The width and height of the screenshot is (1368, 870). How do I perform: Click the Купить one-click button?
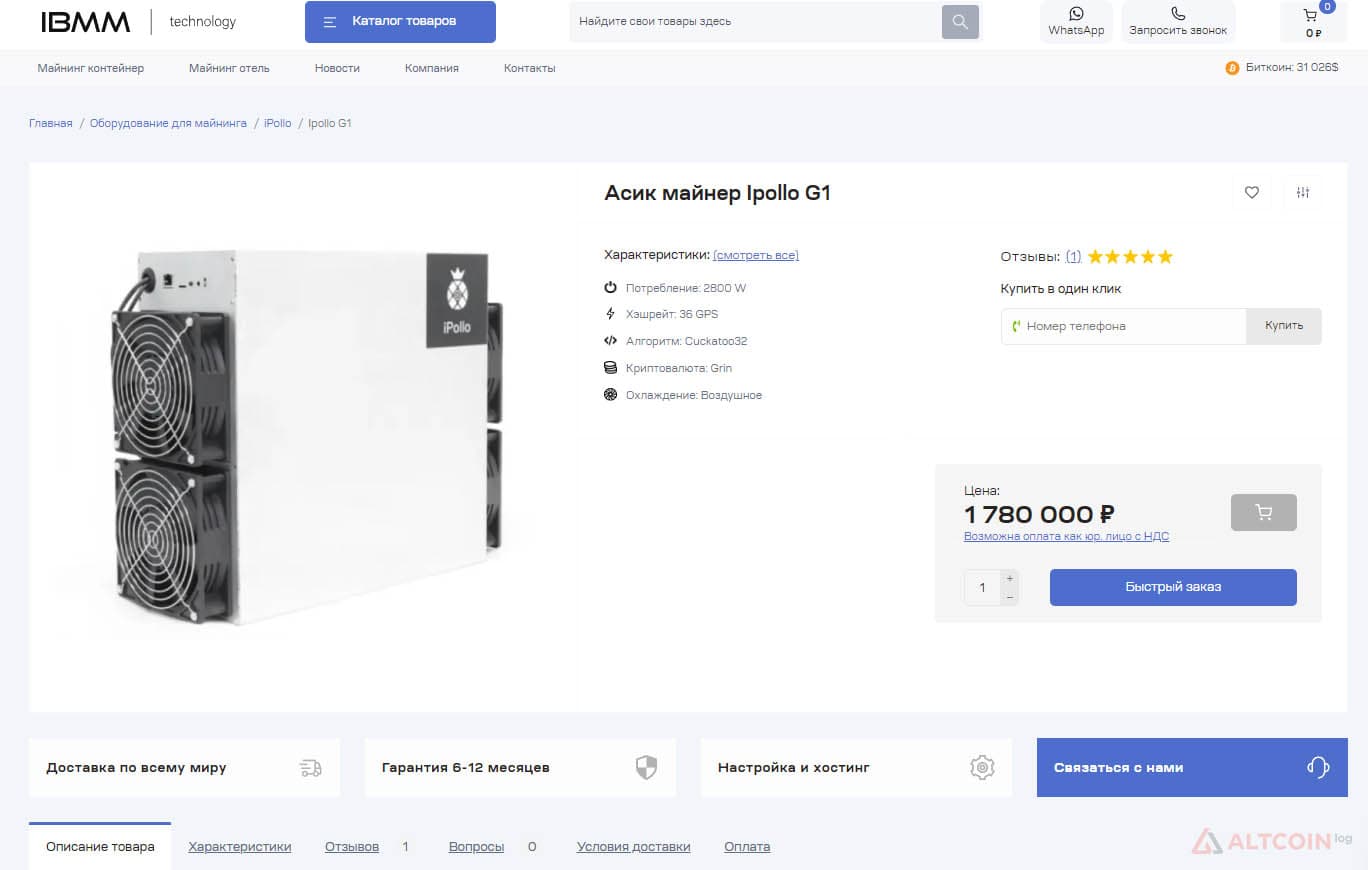click(1284, 326)
